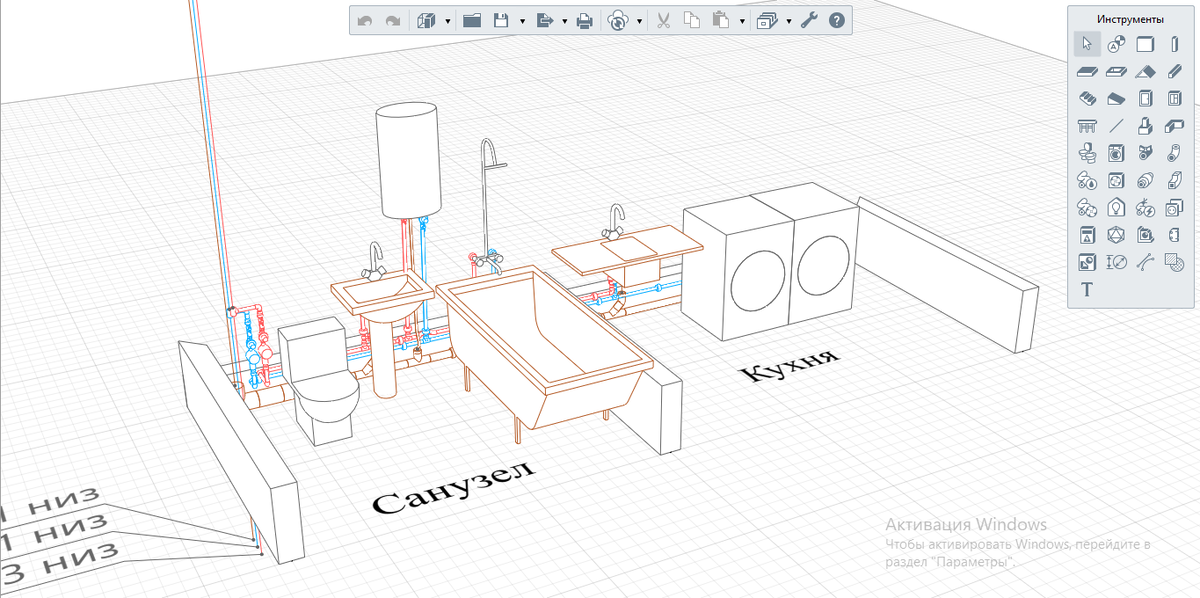Select the straight line drawing tool

point(1116,126)
